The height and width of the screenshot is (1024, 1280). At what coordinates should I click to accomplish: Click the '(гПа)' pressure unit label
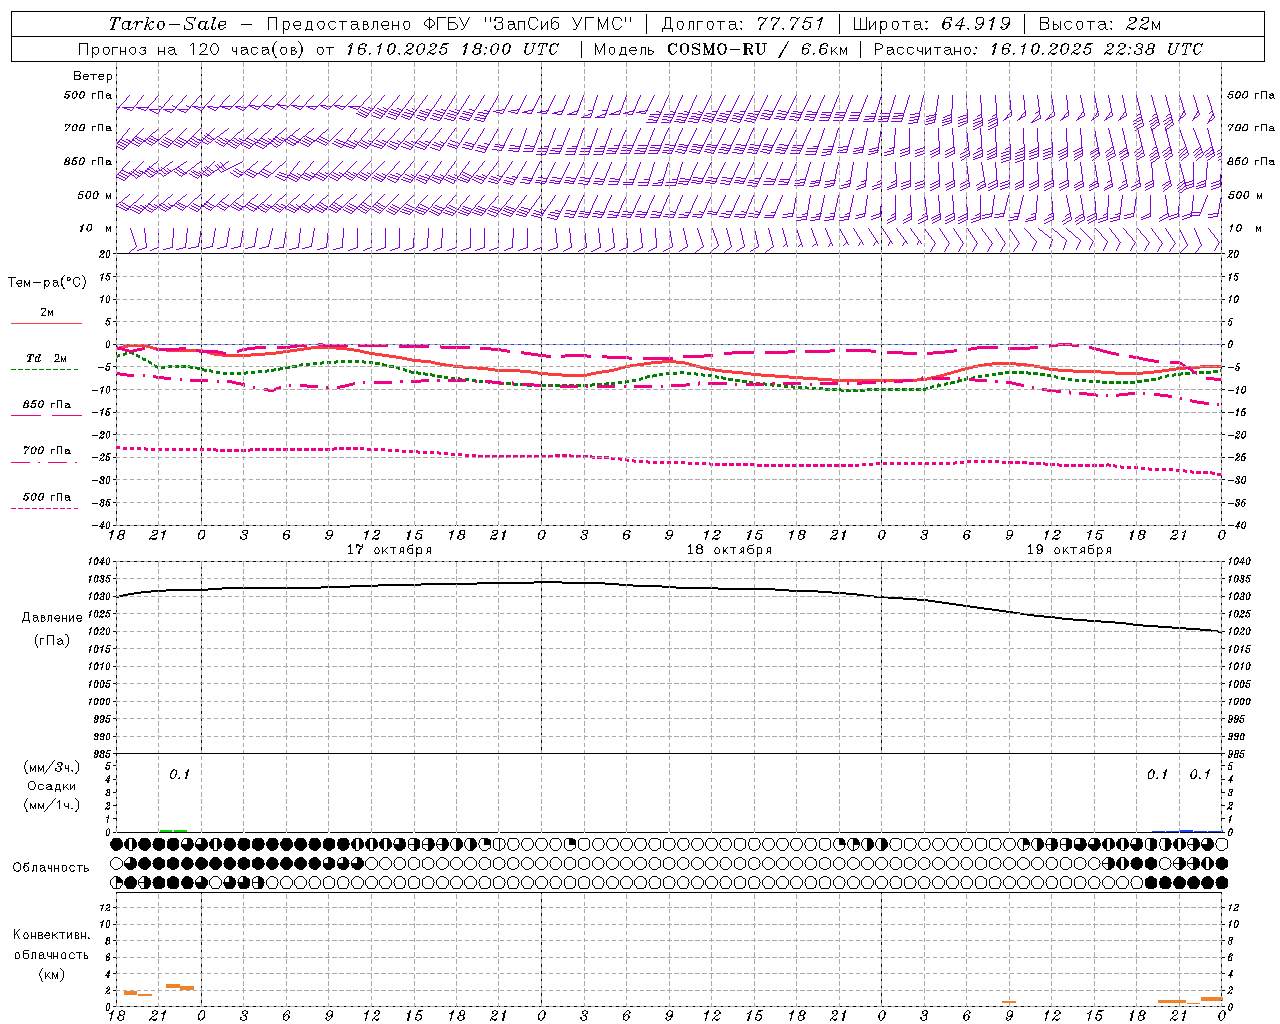point(52,640)
